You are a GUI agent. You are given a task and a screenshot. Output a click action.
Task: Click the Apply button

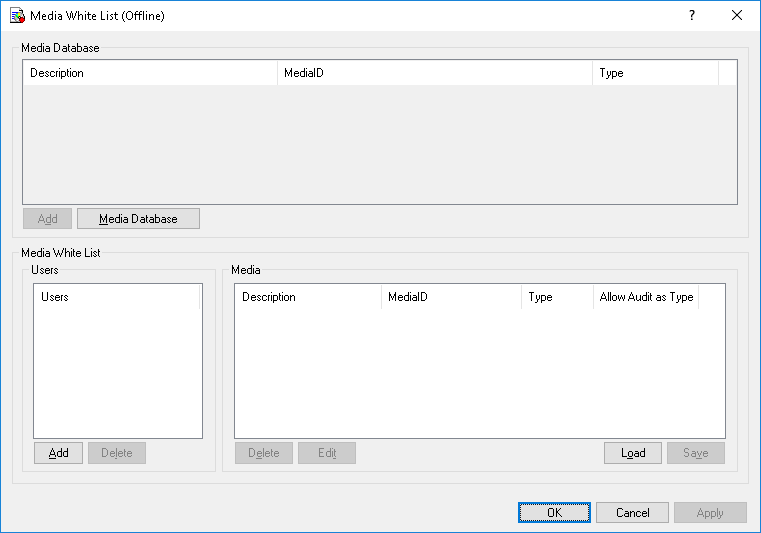click(710, 513)
